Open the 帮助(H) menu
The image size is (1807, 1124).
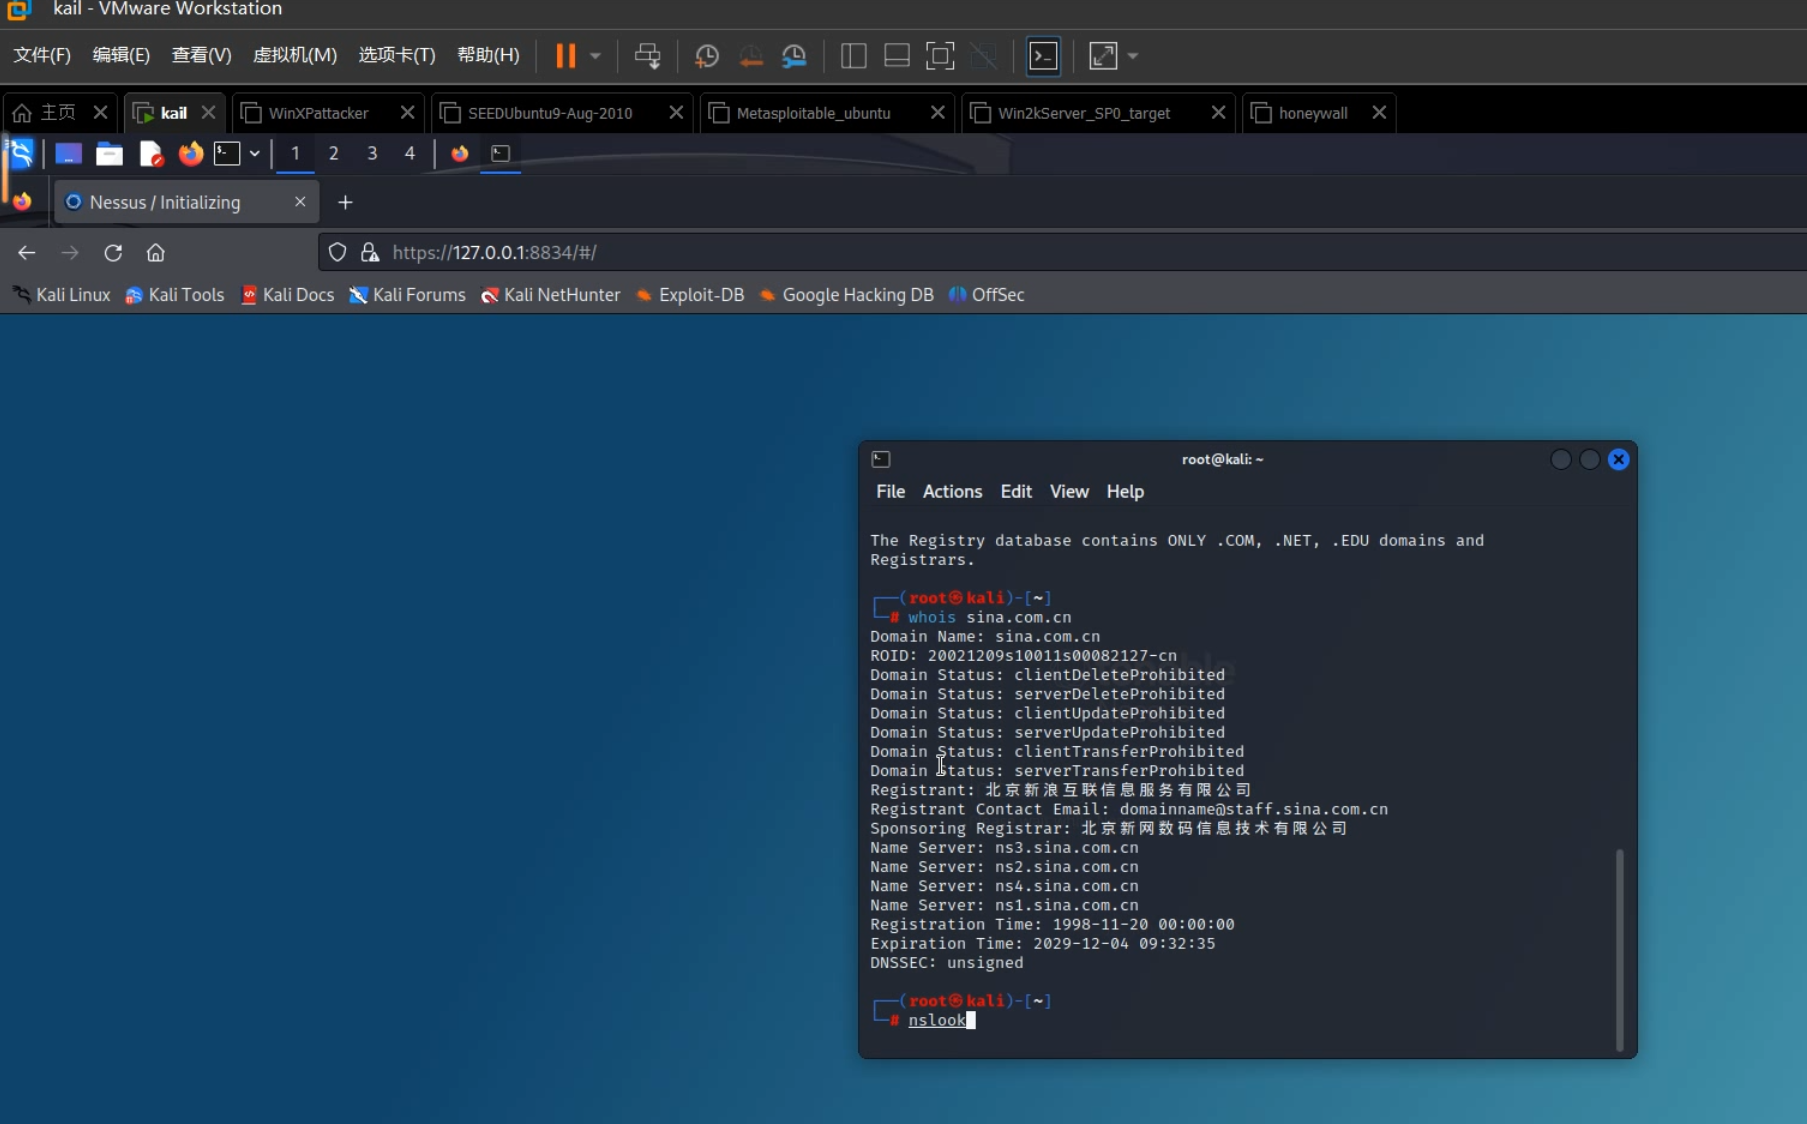pos(488,55)
